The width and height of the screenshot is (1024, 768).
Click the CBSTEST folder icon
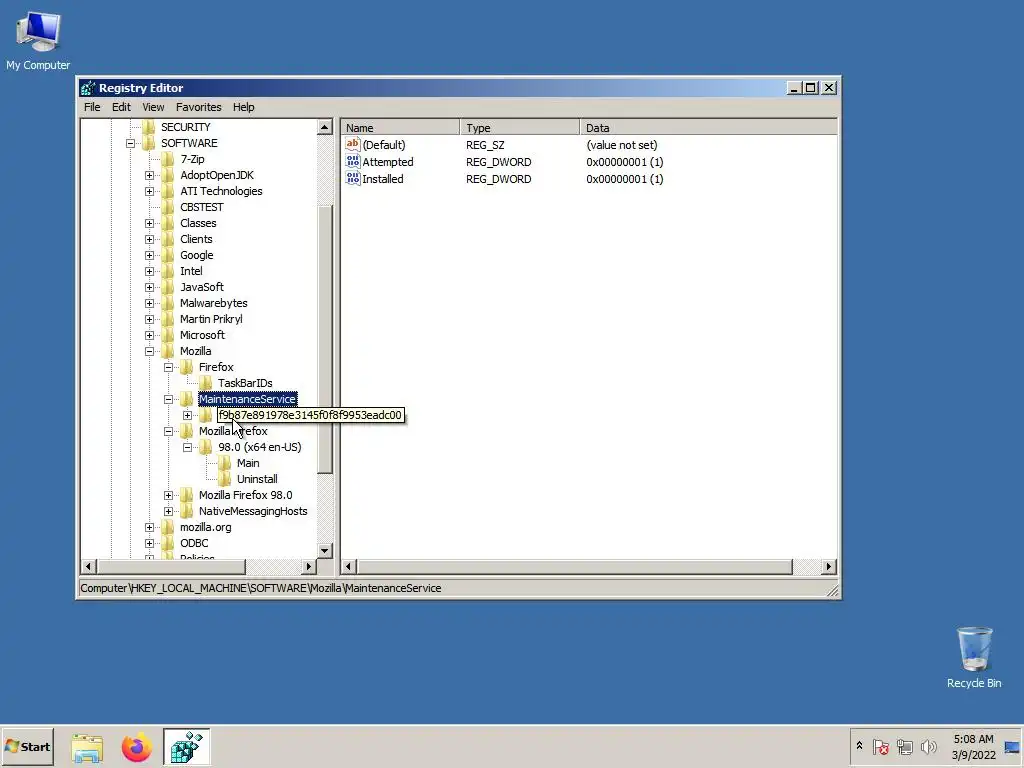point(168,207)
